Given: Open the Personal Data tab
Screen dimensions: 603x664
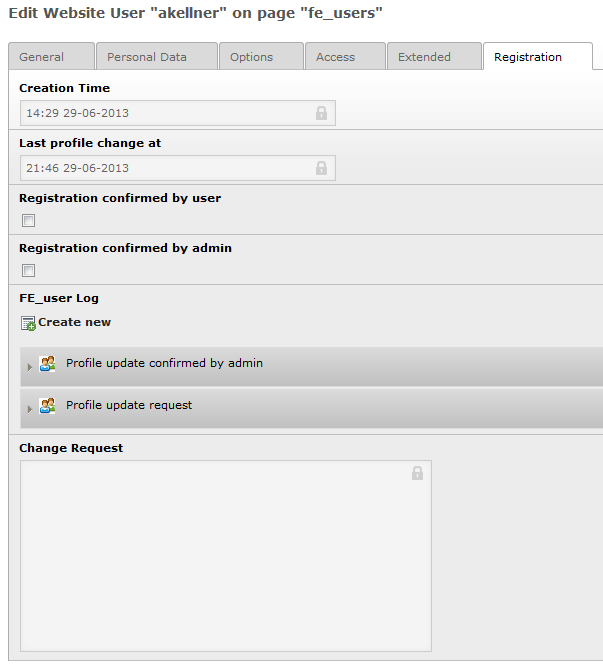Looking at the screenshot, I should [x=147, y=57].
